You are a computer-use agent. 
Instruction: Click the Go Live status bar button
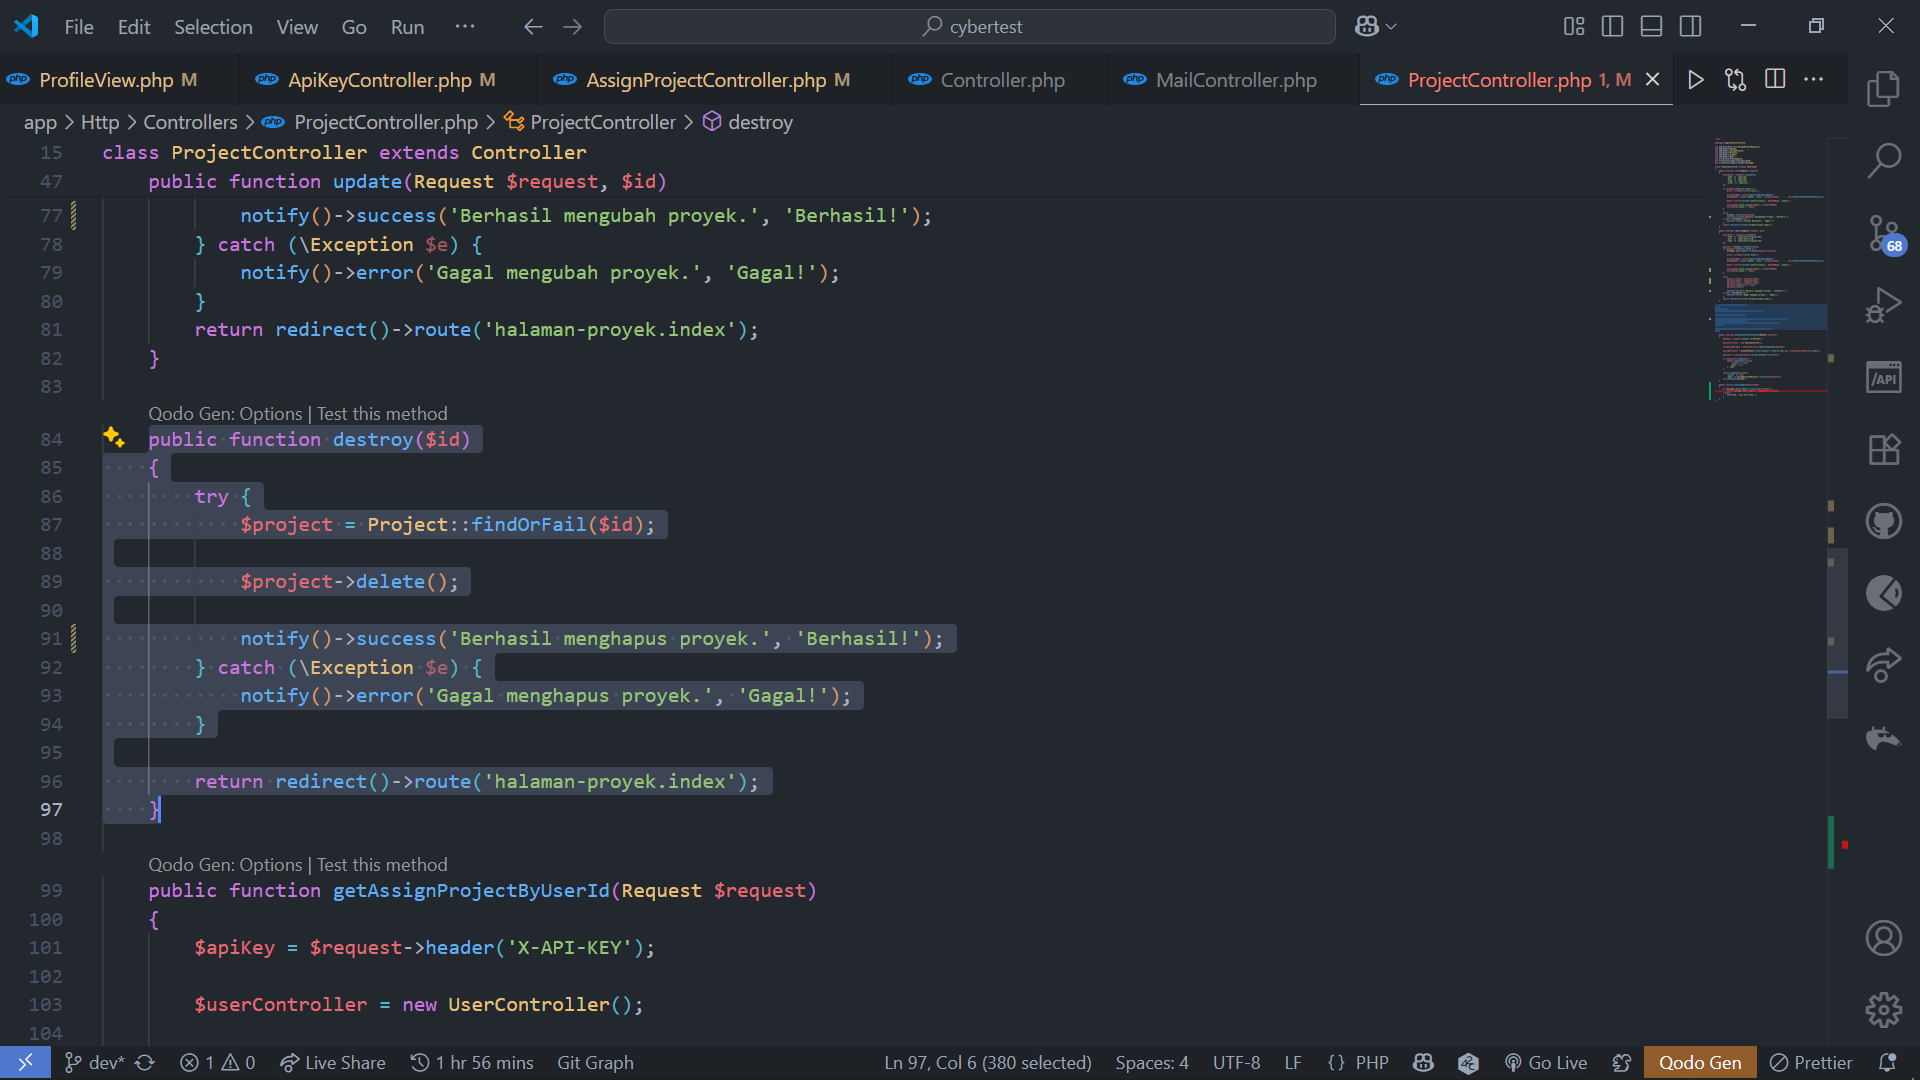[1546, 1063]
